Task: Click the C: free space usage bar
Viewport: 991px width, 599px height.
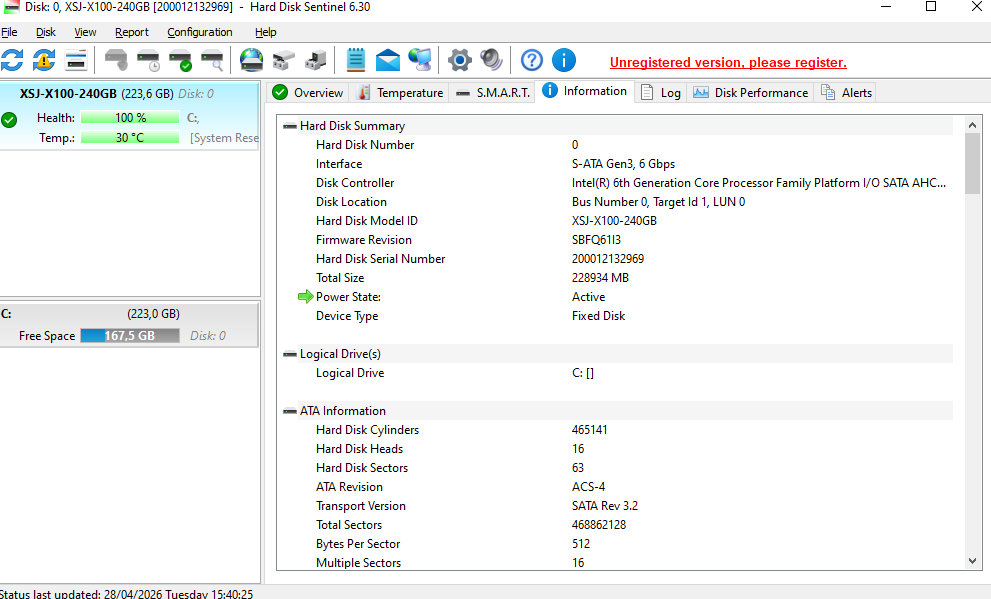Action: [x=129, y=336]
